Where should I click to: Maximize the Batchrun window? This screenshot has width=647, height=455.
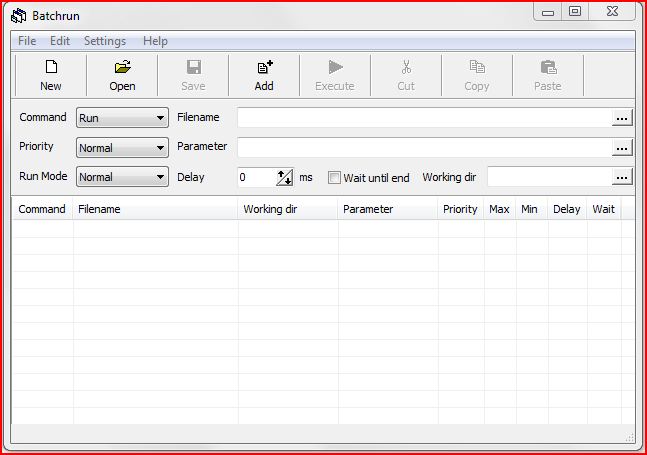point(575,11)
